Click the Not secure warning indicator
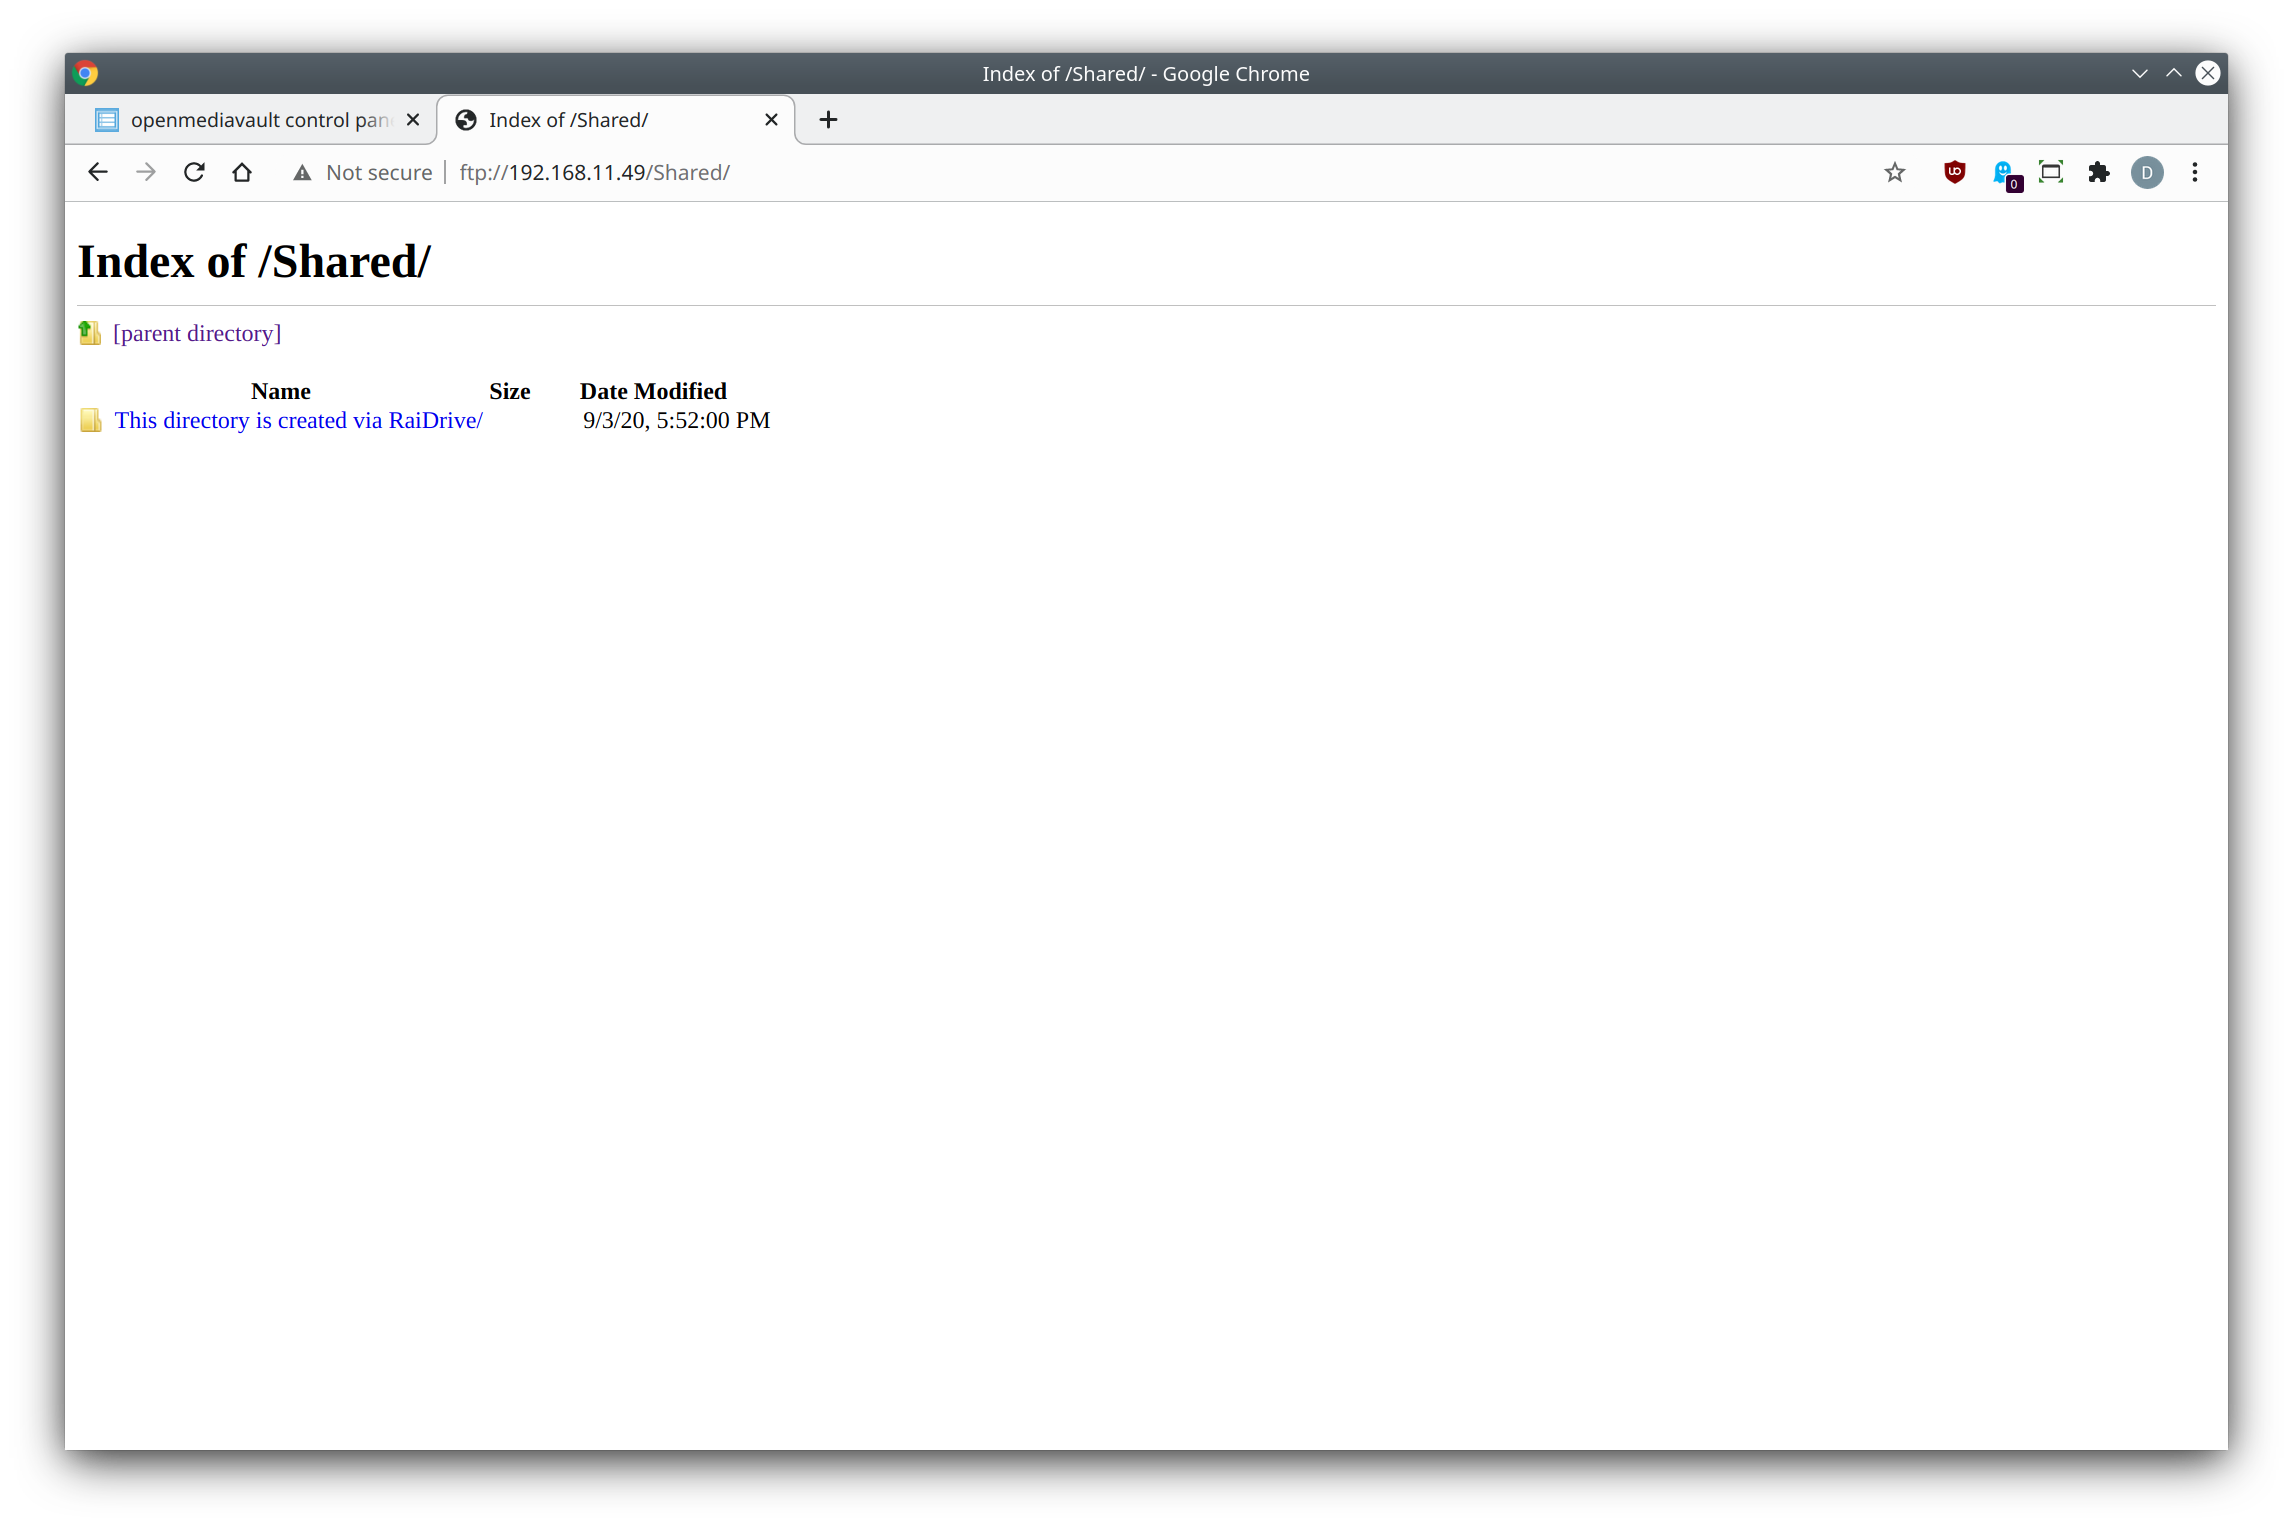The height and width of the screenshot is (1527, 2293). coord(363,172)
